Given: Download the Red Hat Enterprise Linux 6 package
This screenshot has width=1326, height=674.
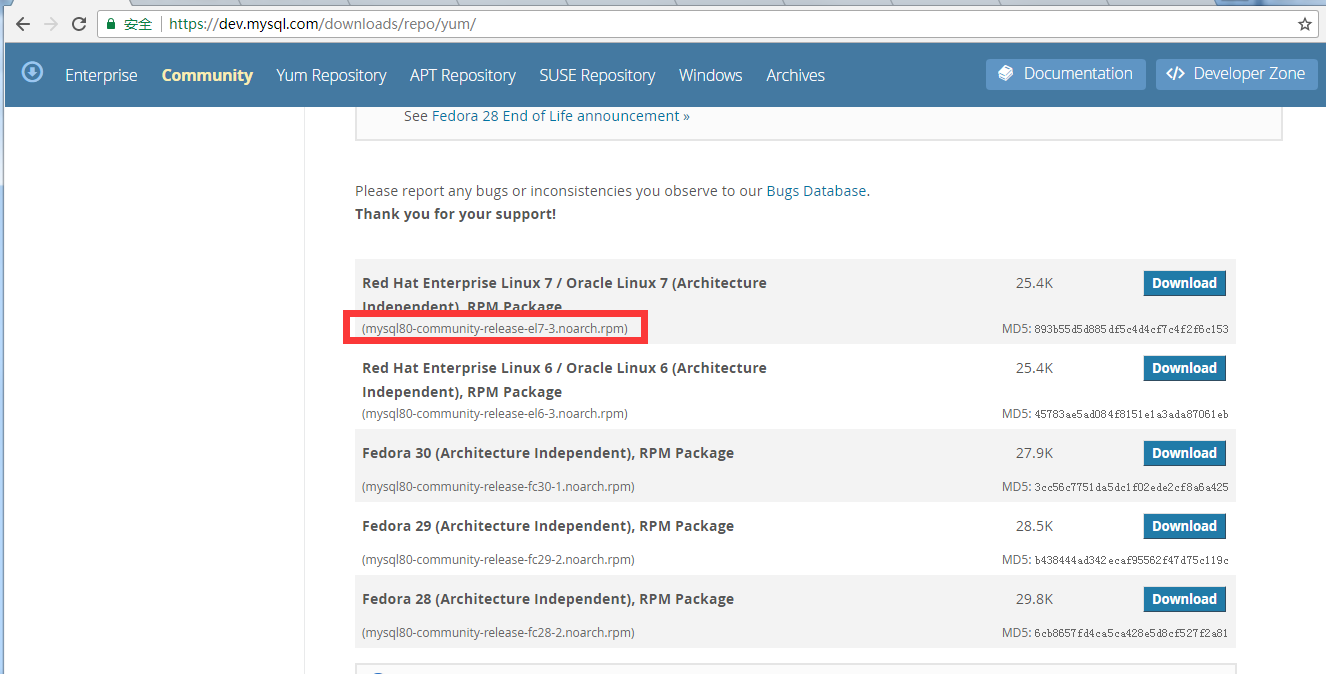Looking at the screenshot, I should click(x=1184, y=368).
